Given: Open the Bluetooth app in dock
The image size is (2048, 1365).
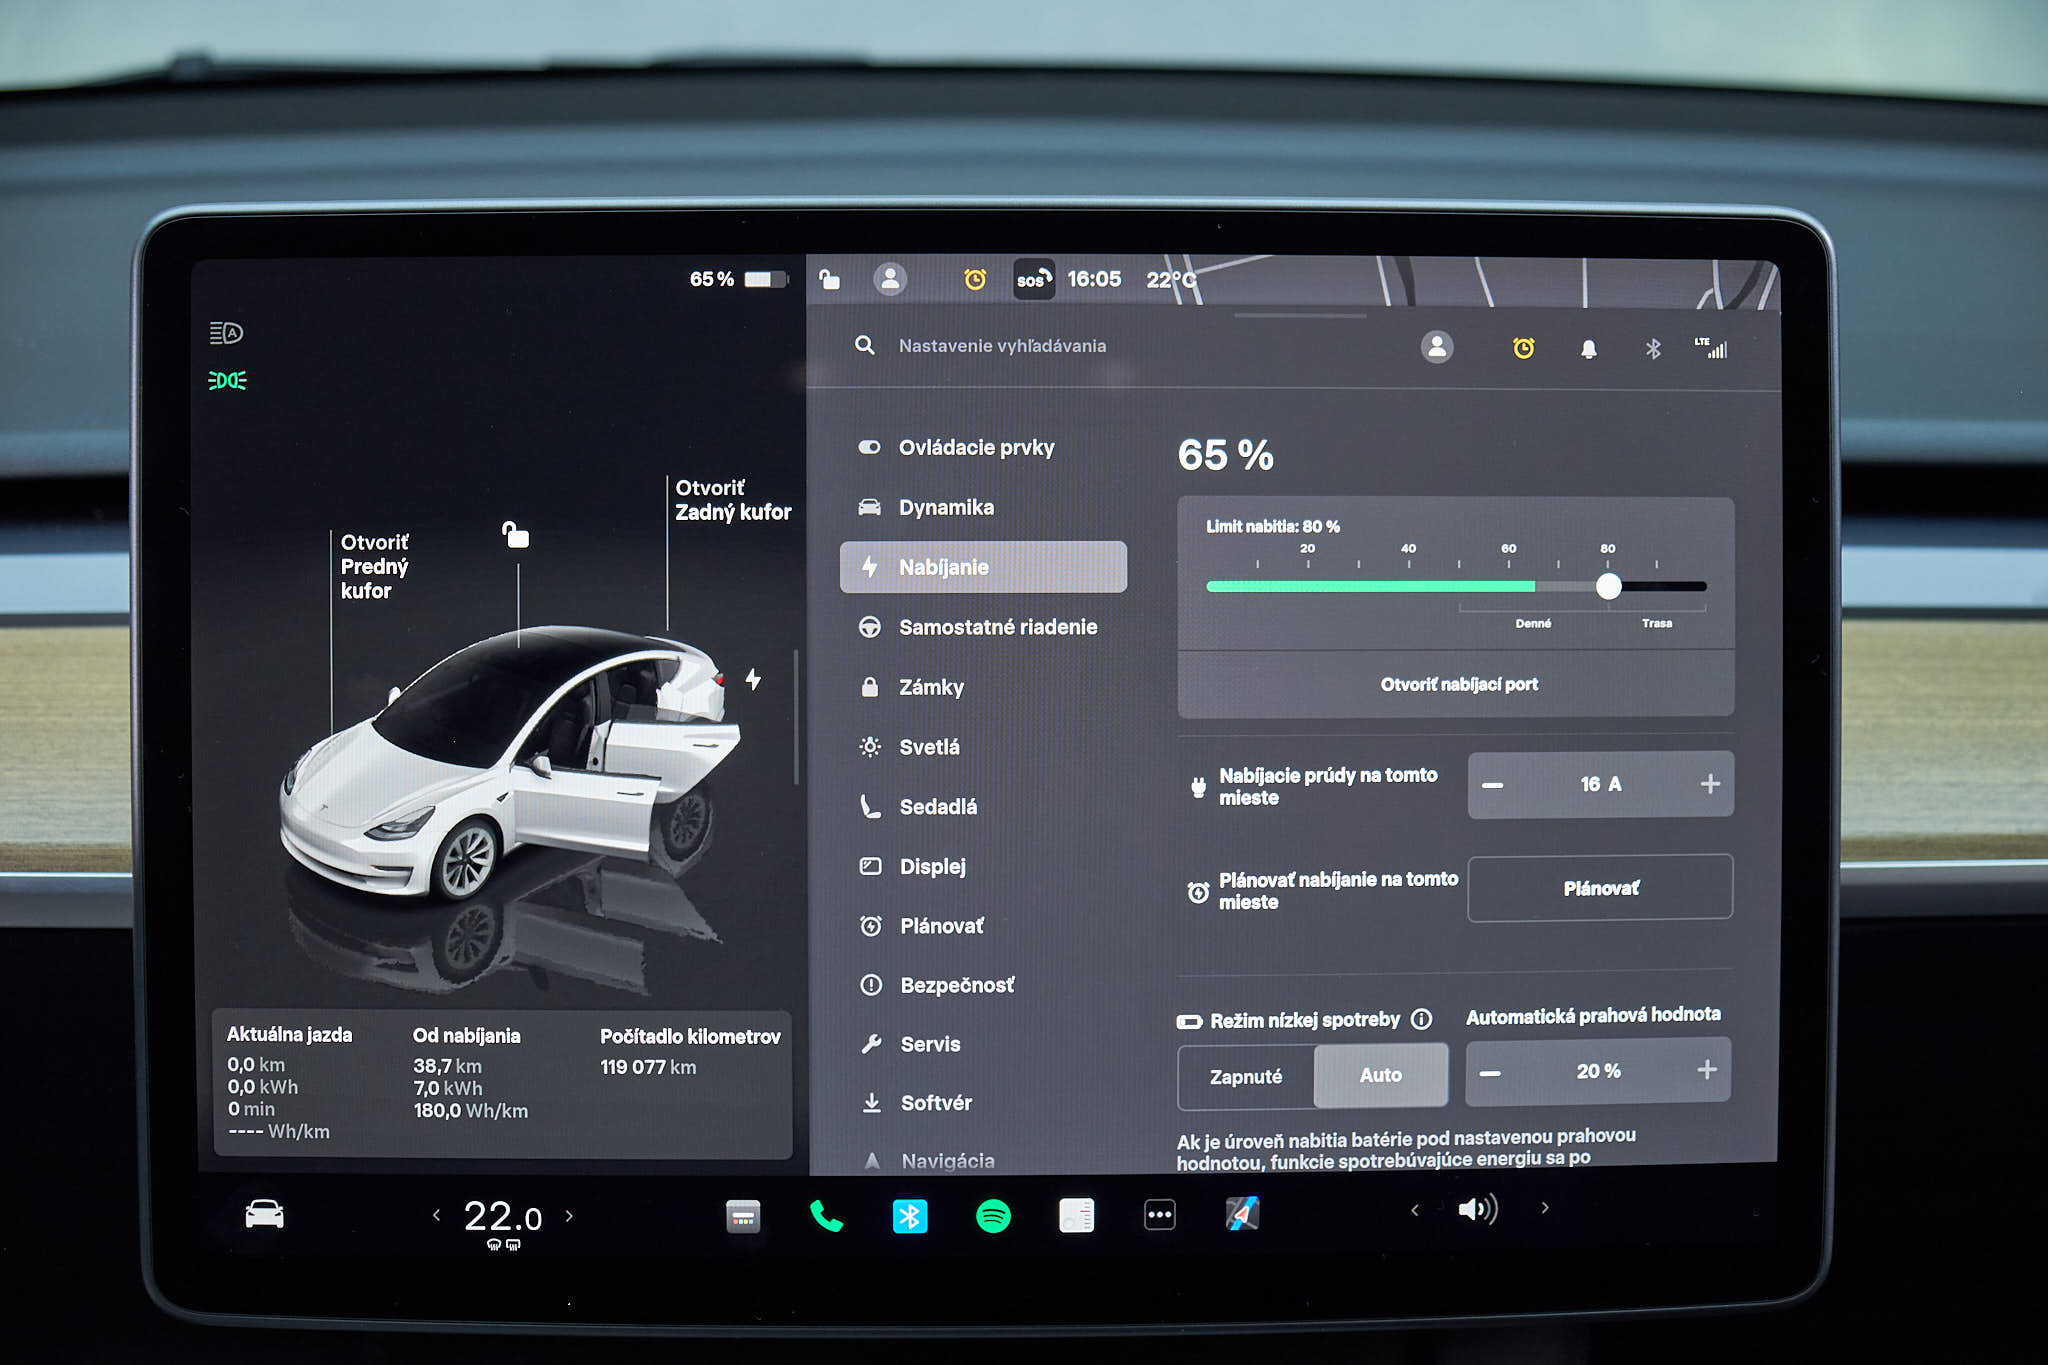Looking at the screenshot, I should click(909, 1216).
